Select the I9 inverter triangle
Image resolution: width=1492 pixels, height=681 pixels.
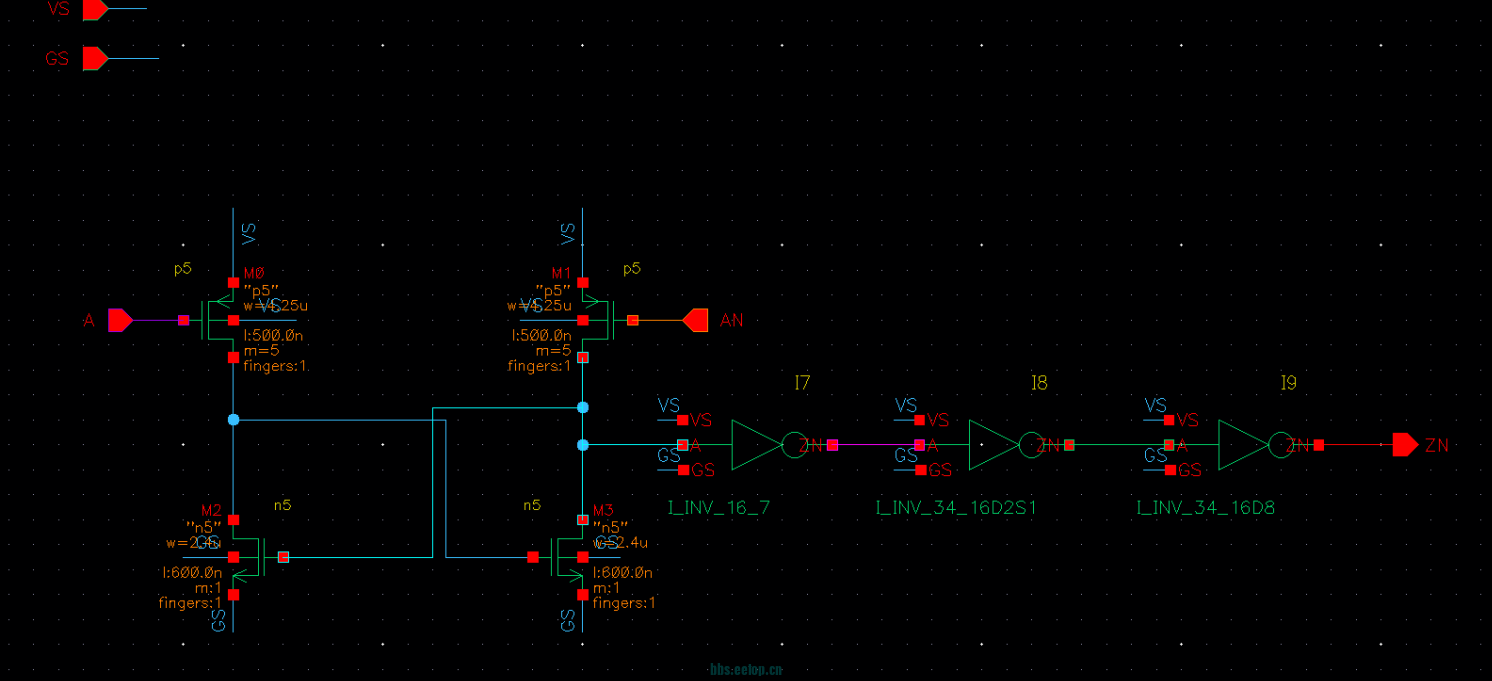pyautogui.click(x=1242, y=445)
